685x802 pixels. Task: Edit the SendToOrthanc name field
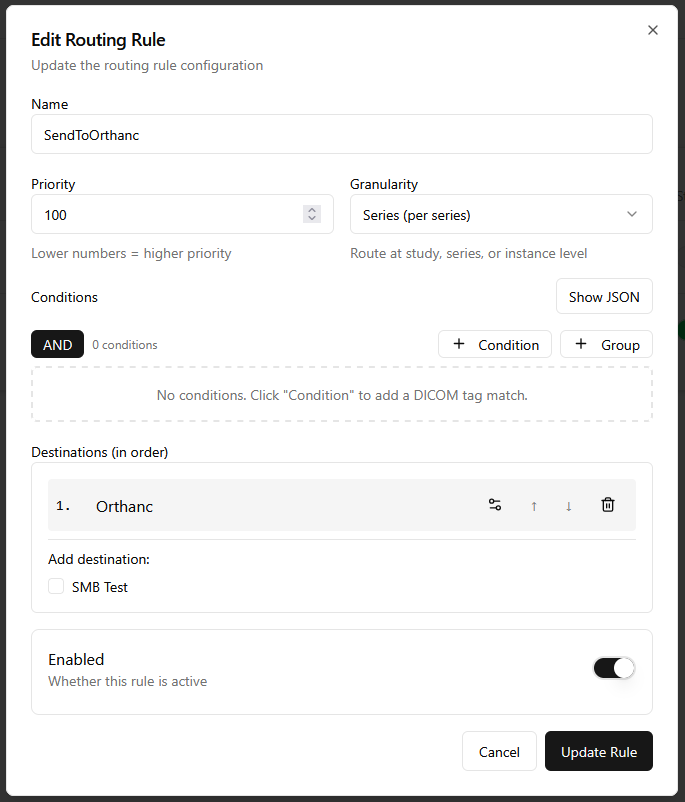pyautogui.click(x=342, y=134)
